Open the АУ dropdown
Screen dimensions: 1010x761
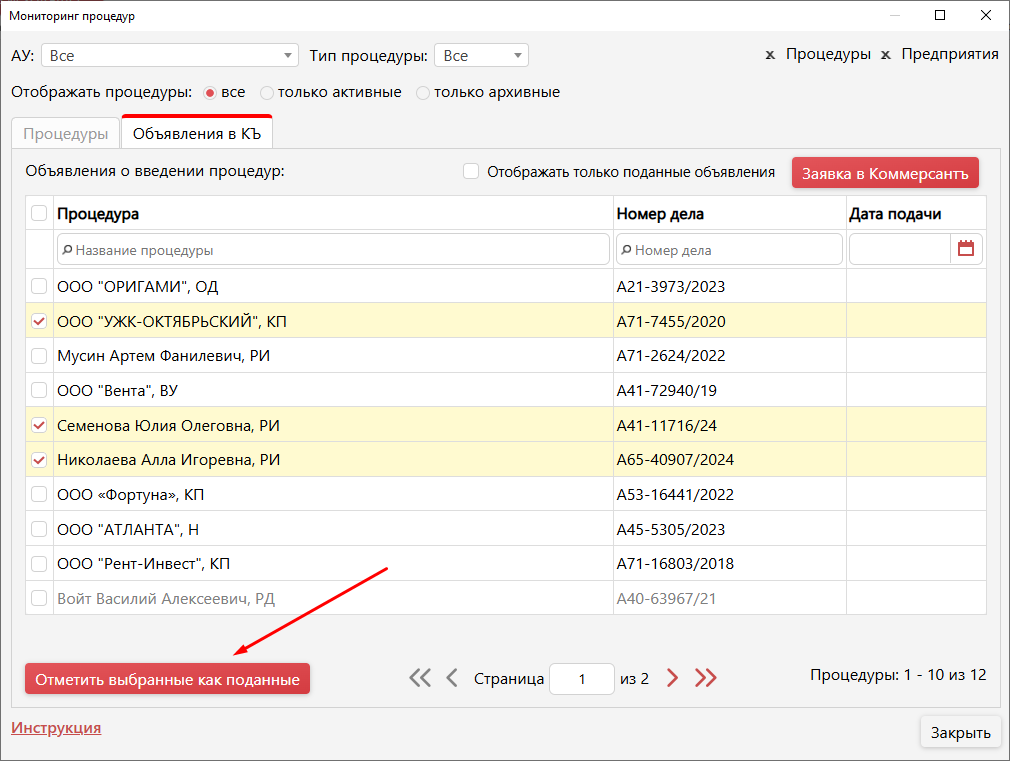click(170, 55)
